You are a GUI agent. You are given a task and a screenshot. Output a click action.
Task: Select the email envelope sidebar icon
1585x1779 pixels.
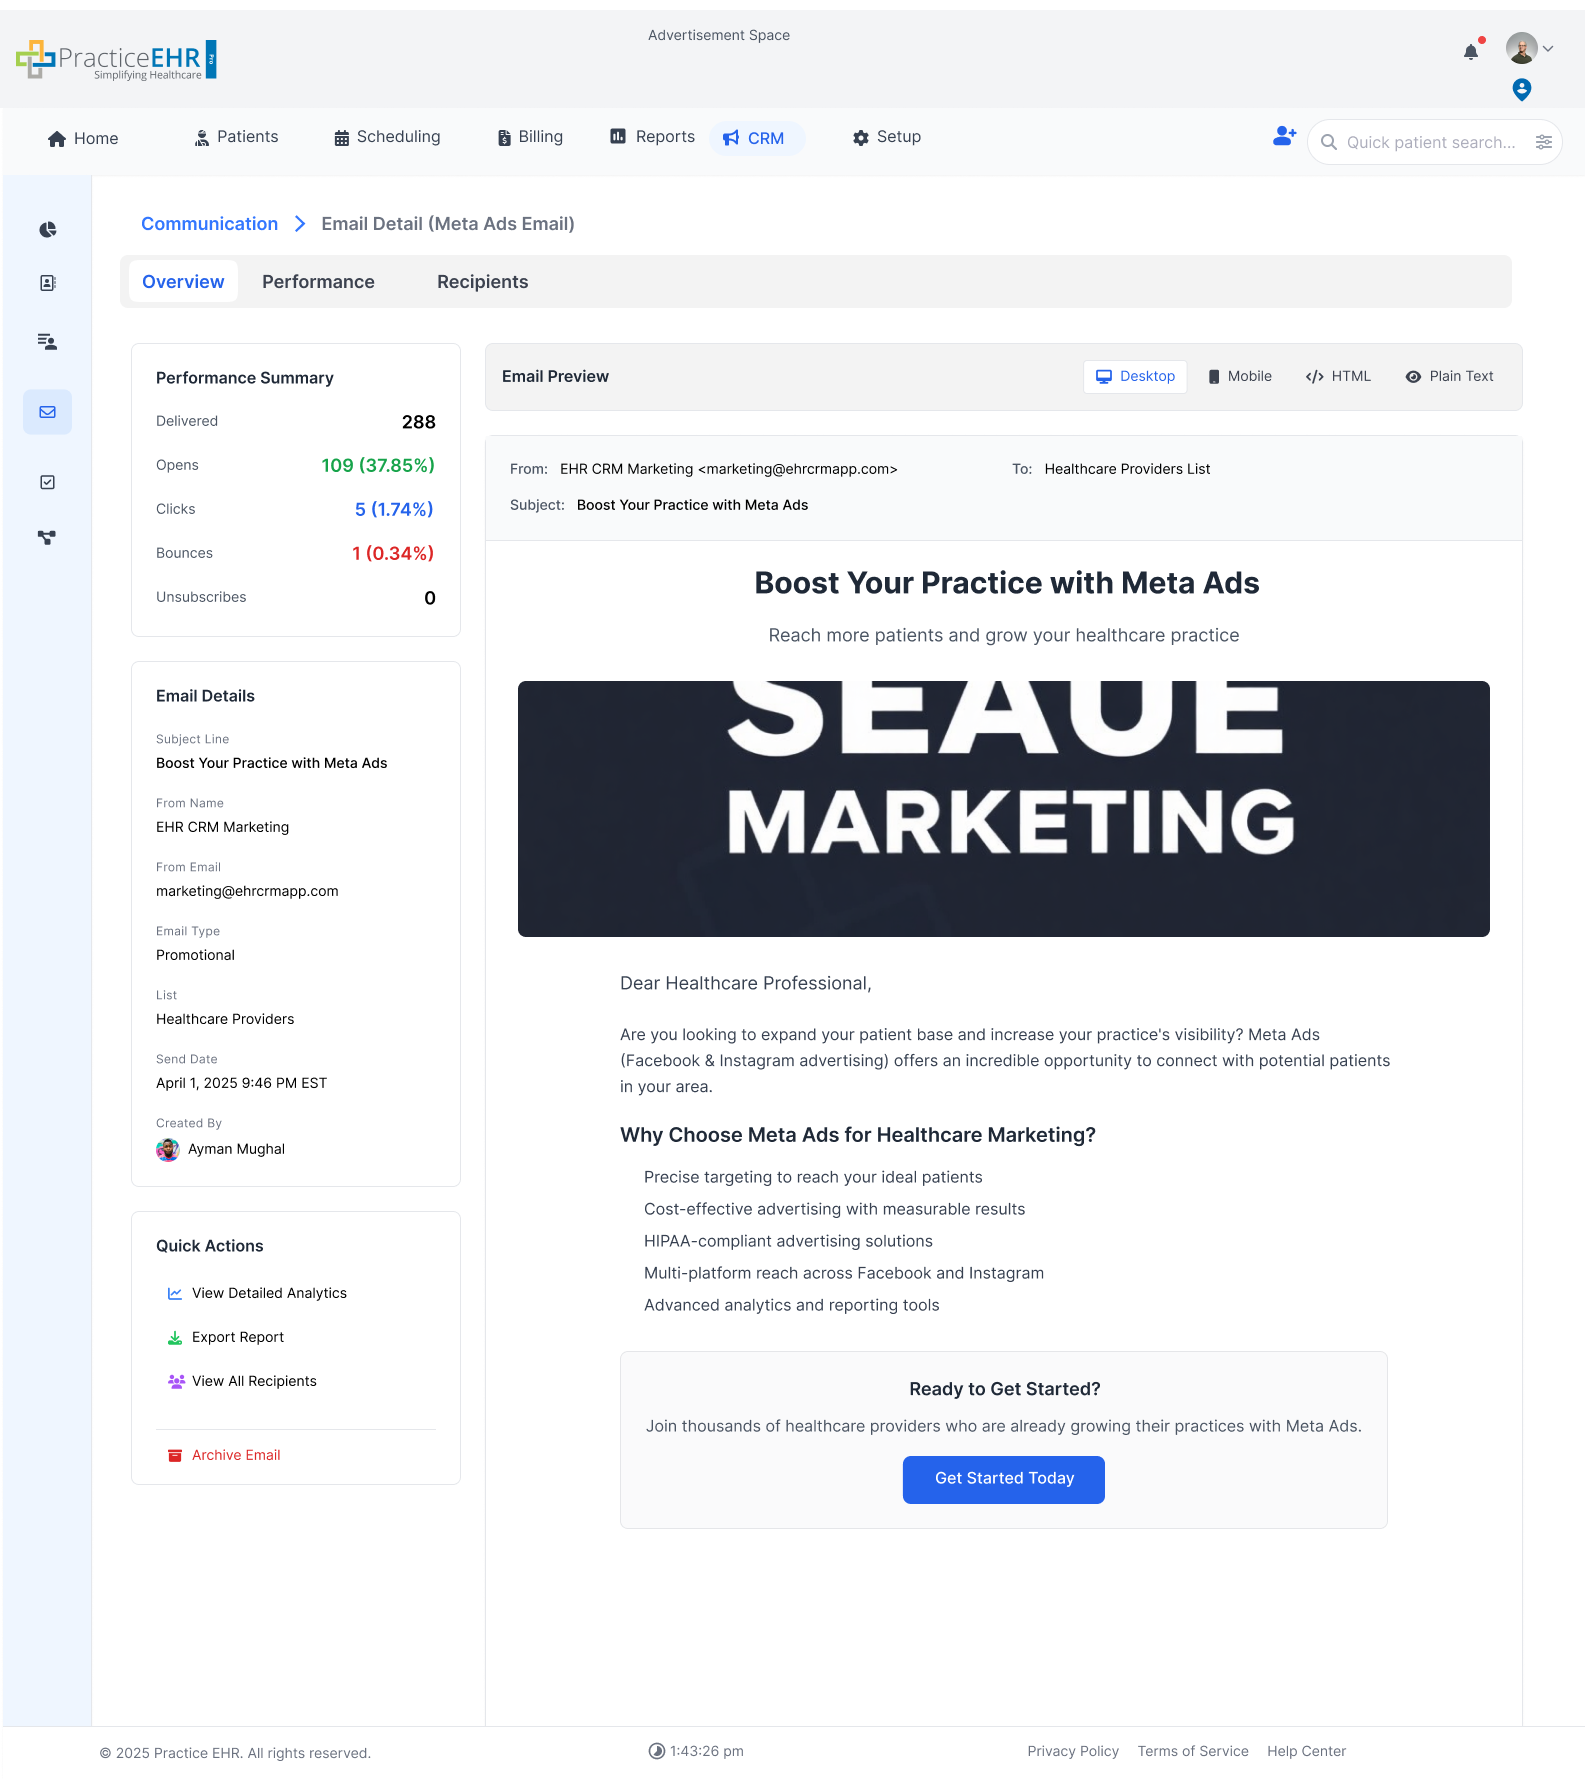[x=47, y=412]
